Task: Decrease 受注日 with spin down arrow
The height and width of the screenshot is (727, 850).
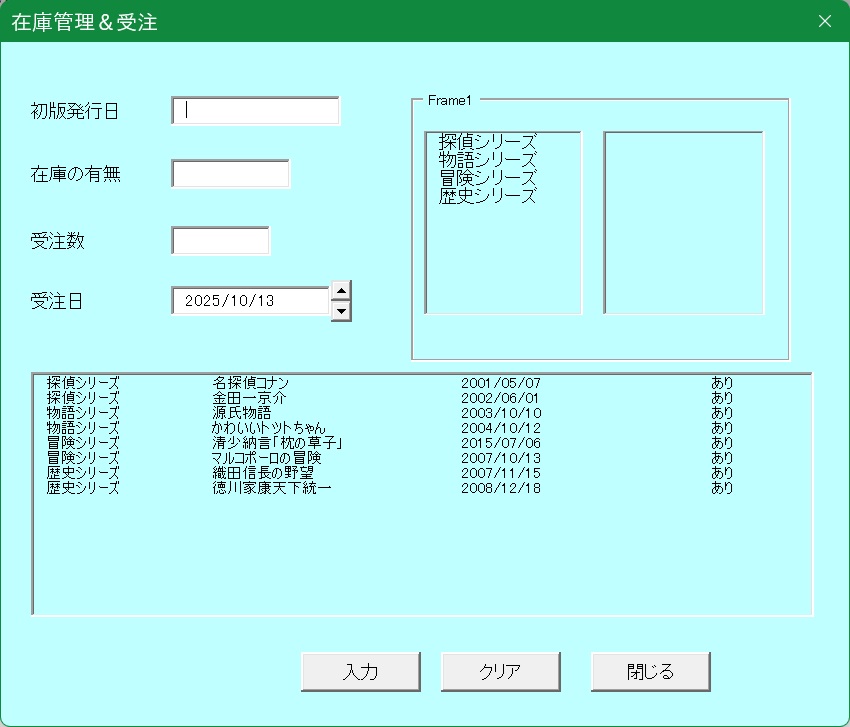Action: click(341, 311)
